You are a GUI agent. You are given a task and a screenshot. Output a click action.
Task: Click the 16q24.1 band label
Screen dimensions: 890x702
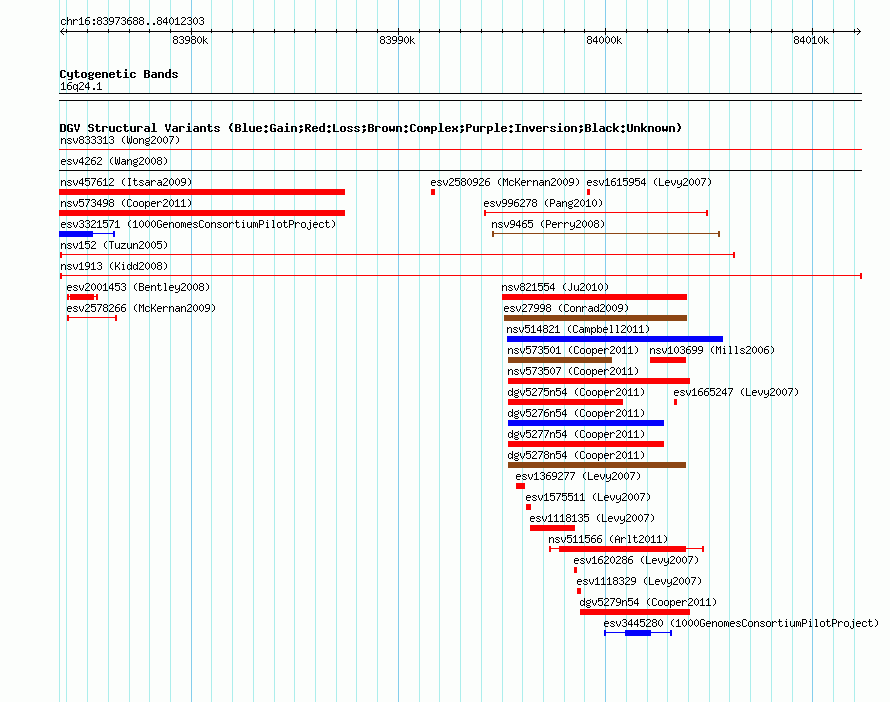(x=81, y=86)
